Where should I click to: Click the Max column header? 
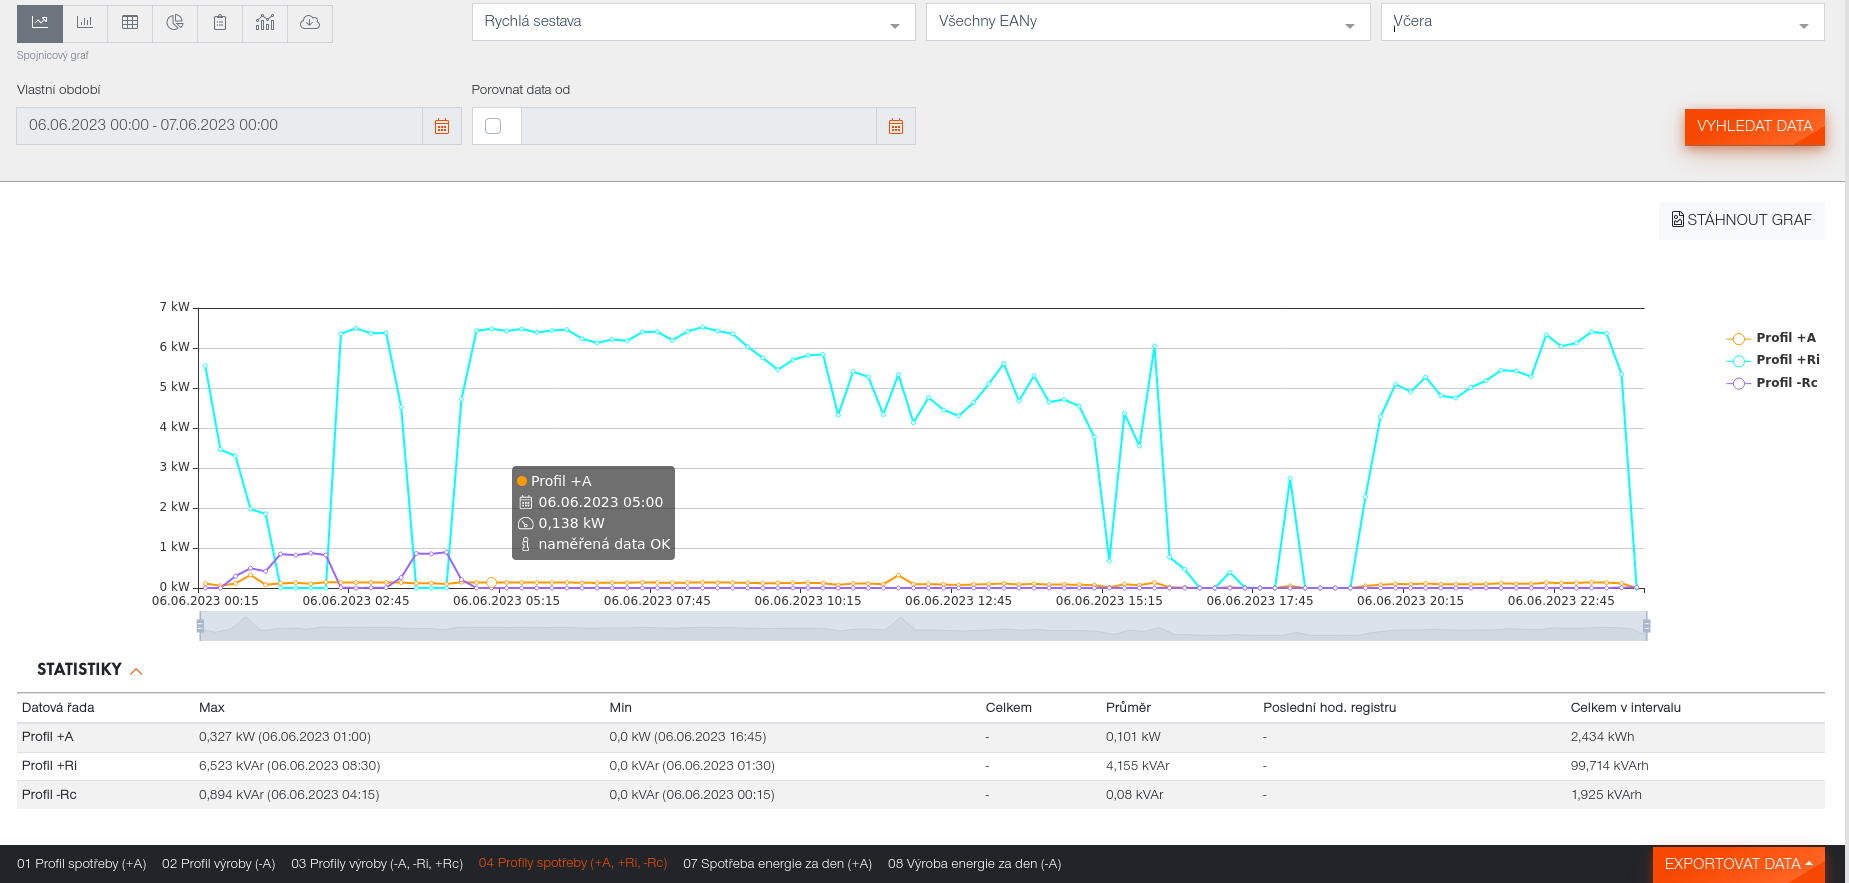[x=212, y=708]
